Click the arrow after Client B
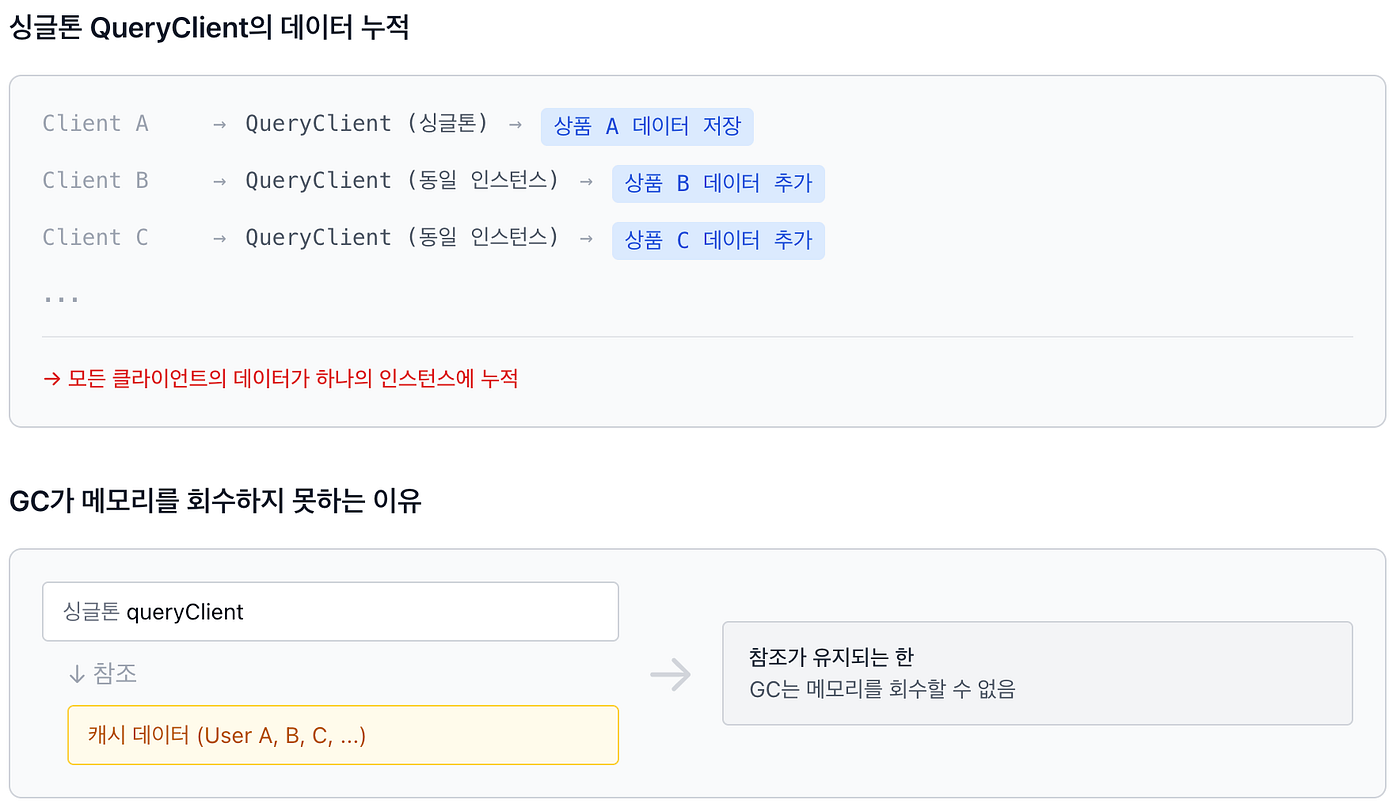This screenshot has width=1400, height=805. click(219, 181)
